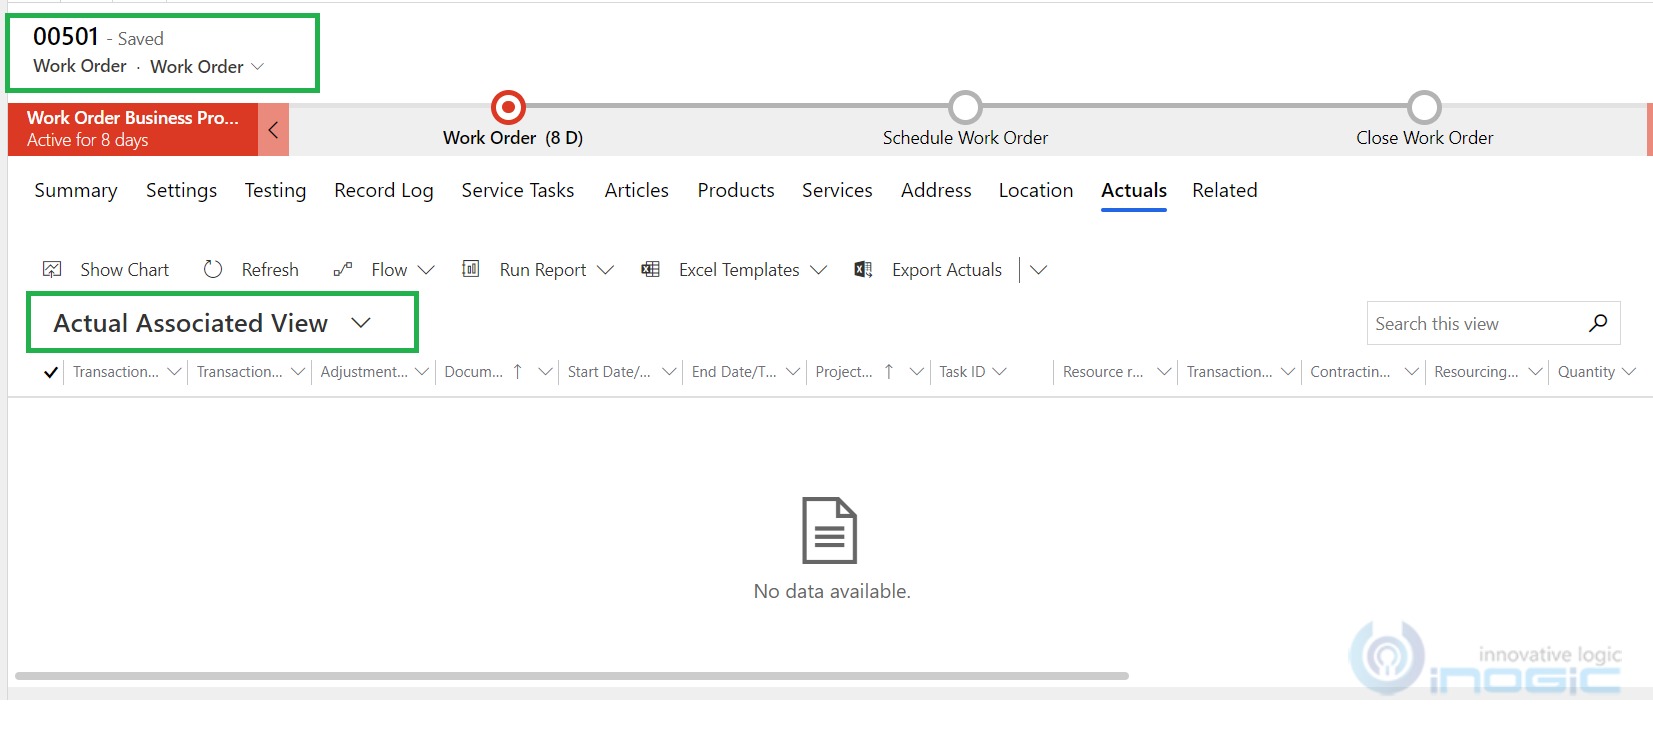Open the Testing tab
This screenshot has height=737, width=1653.
[275, 190]
